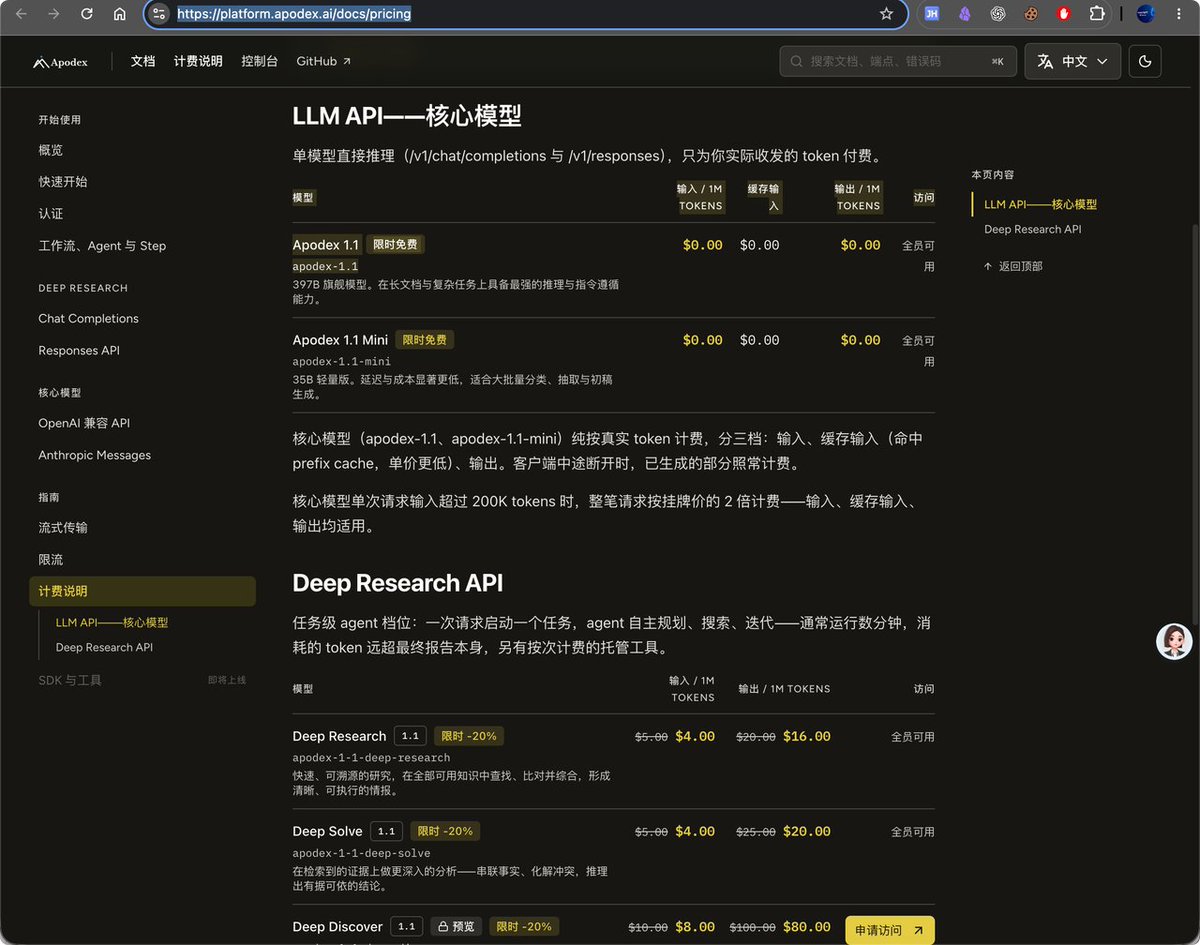The width and height of the screenshot is (1200, 945).
Task: Open the purple crystal extension
Action: 964,14
